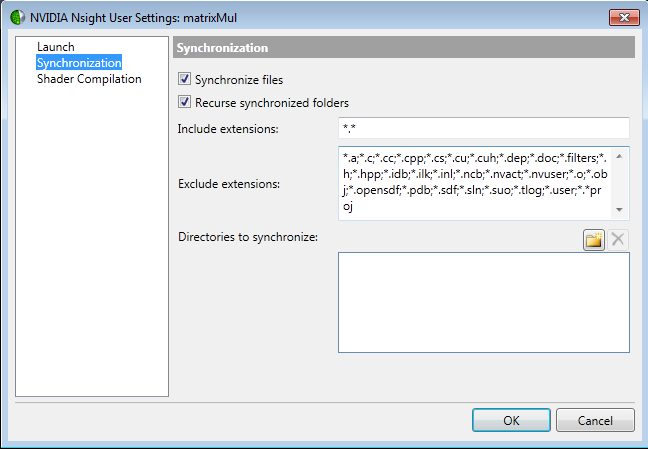Screen dimensions: 648x449
Task: Select Launch in the settings tree
Action: point(55,47)
